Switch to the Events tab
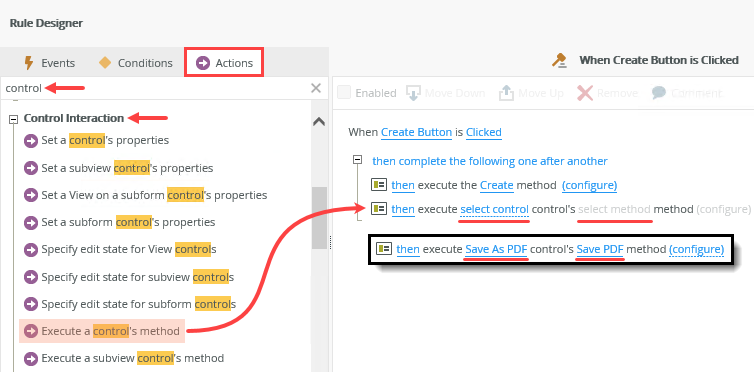The width and height of the screenshot is (754, 372). coord(49,63)
